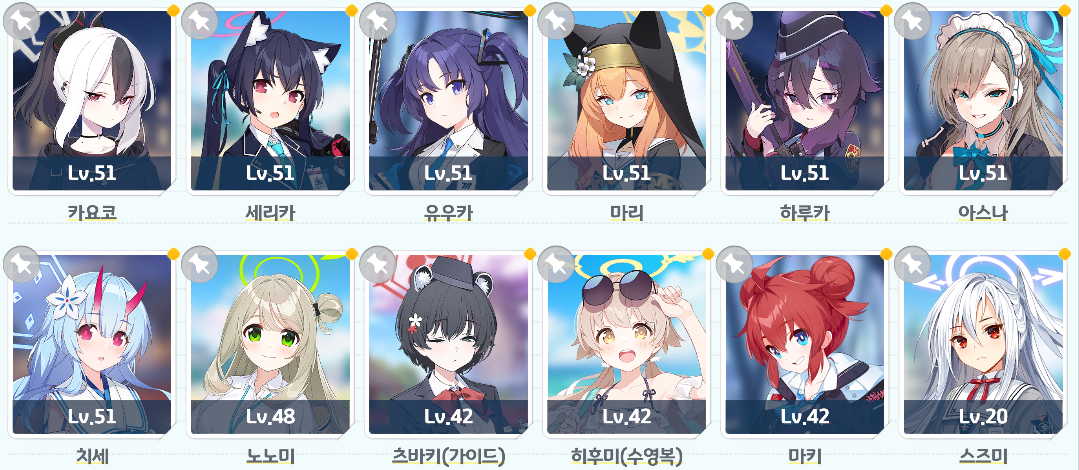Screen dimensions: 1079x470
Task: Toggle the pin icon on 카요코's card
Action: coord(21,20)
